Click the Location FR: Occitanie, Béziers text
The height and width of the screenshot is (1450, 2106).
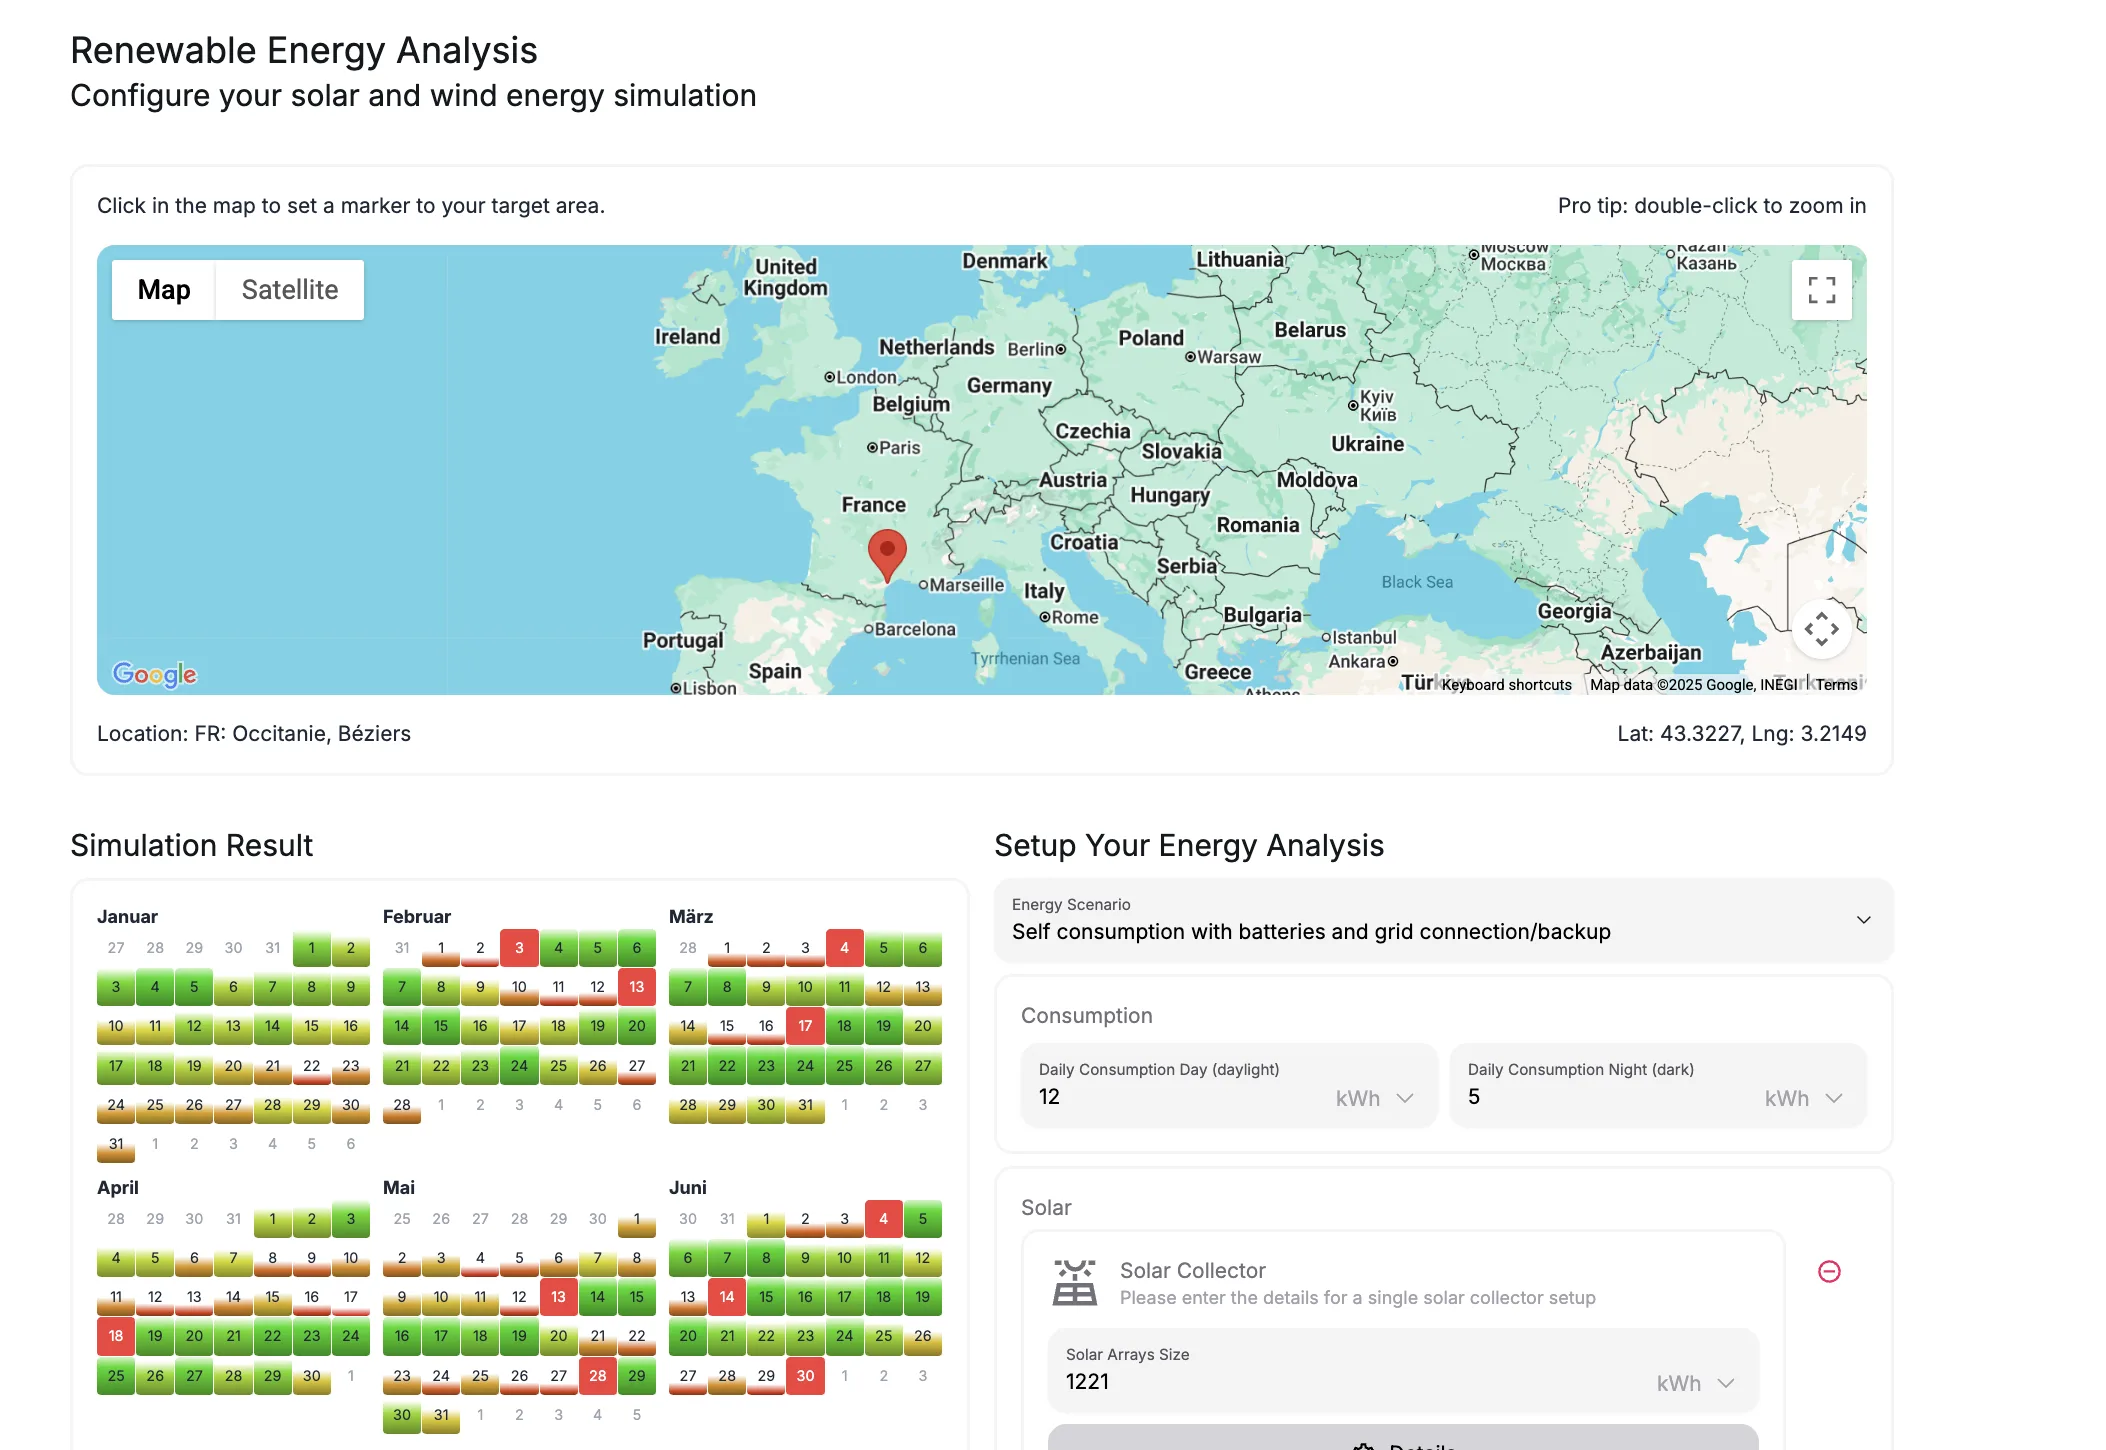pyautogui.click(x=254, y=733)
